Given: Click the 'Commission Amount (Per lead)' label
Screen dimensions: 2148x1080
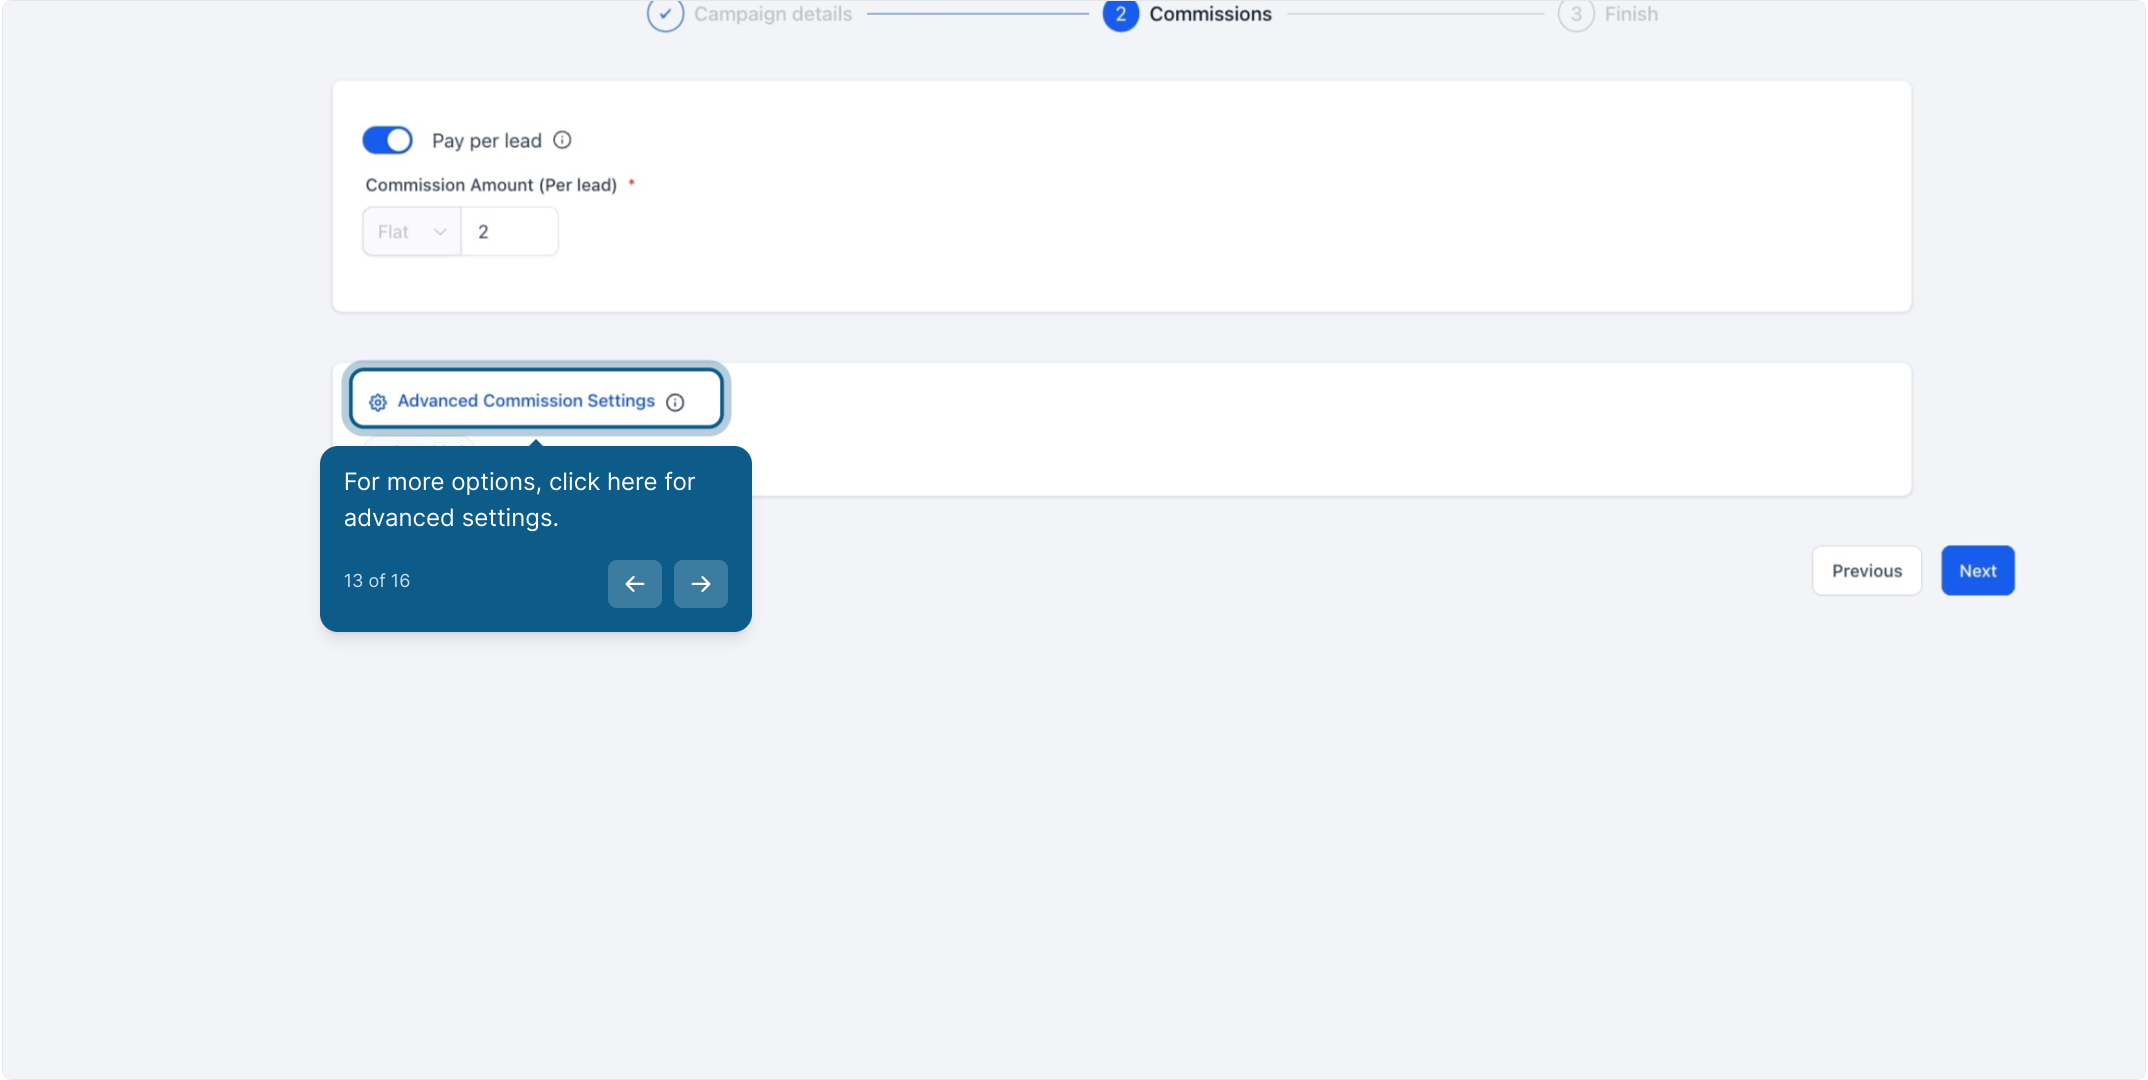Looking at the screenshot, I should (491, 185).
